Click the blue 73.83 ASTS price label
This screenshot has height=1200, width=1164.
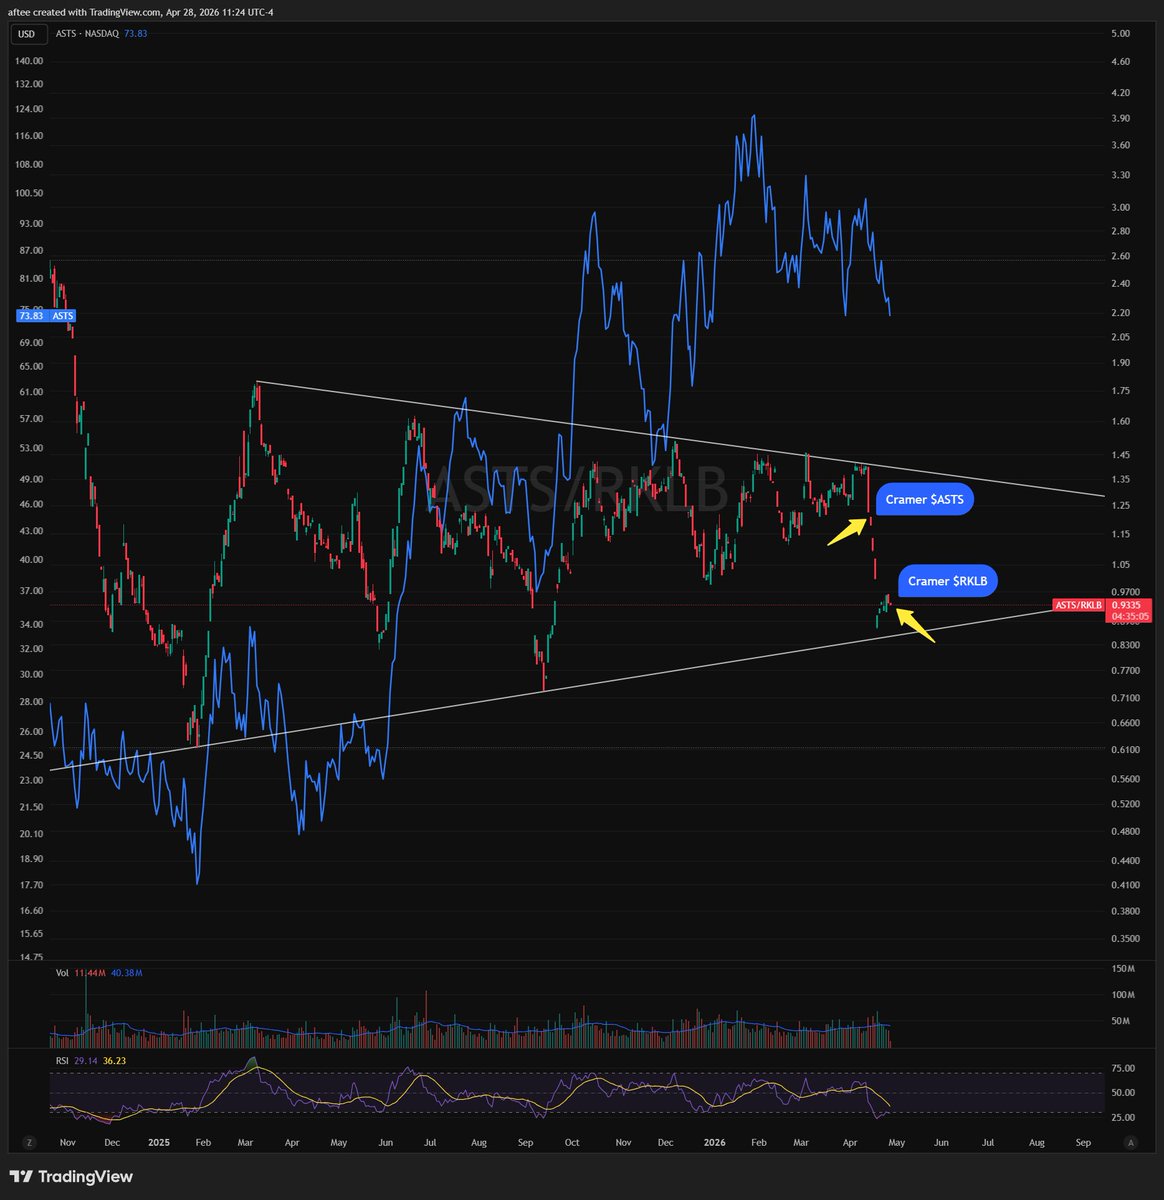(47, 316)
